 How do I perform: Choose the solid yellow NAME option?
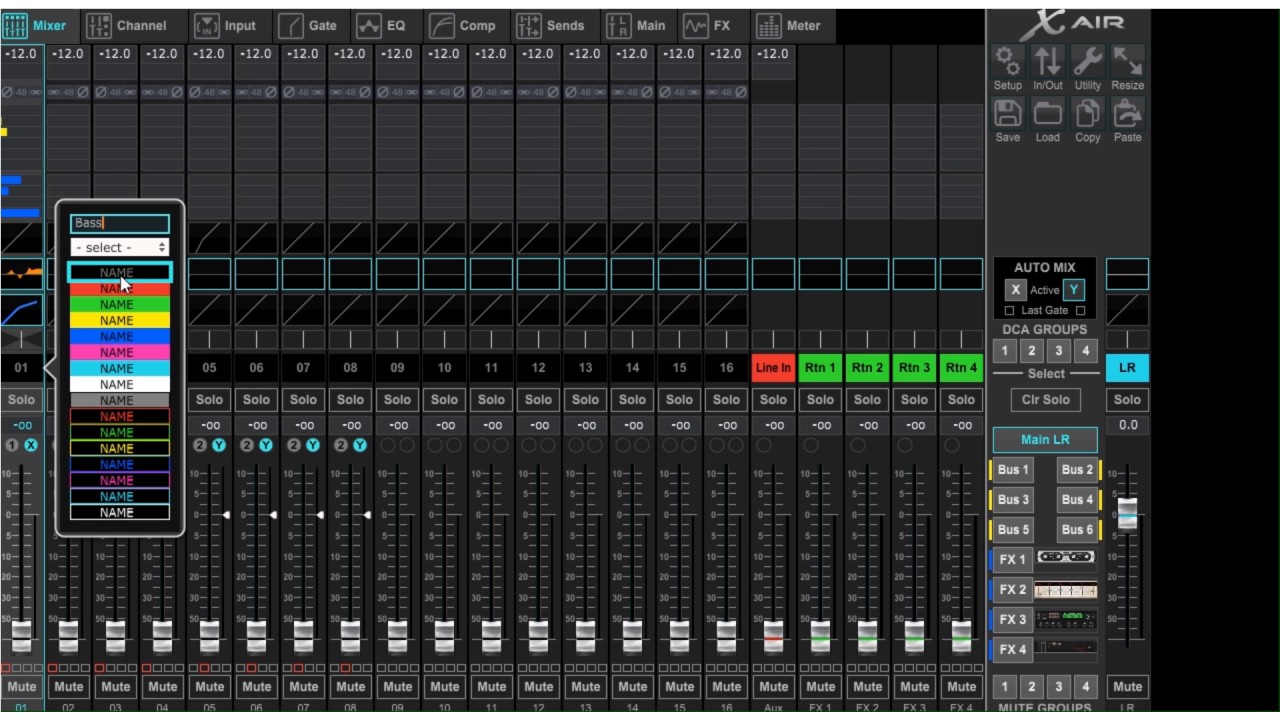117,320
